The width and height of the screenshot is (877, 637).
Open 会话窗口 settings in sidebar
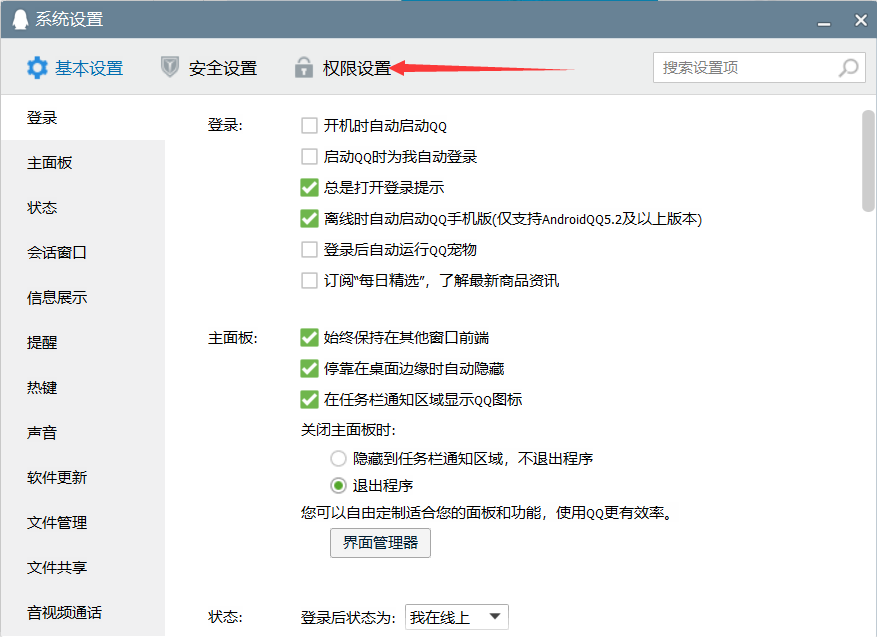83,252
